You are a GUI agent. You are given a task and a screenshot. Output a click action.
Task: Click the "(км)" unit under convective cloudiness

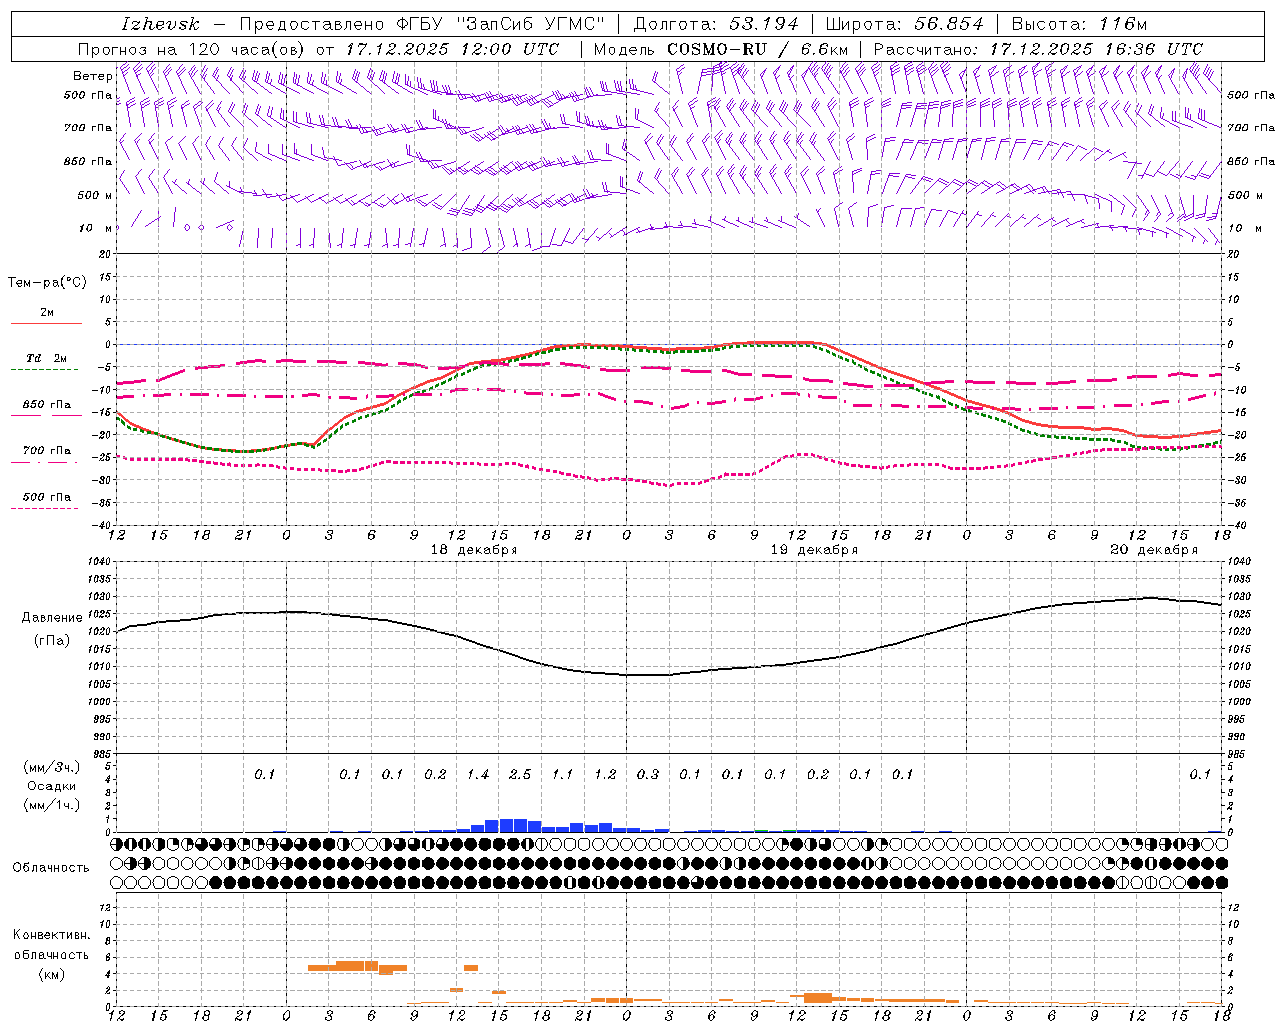pos(52,974)
